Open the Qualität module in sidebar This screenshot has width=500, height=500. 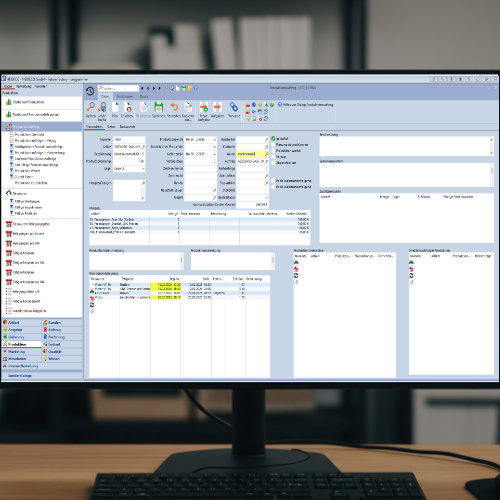pyautogui.click(x=62, y=352)
